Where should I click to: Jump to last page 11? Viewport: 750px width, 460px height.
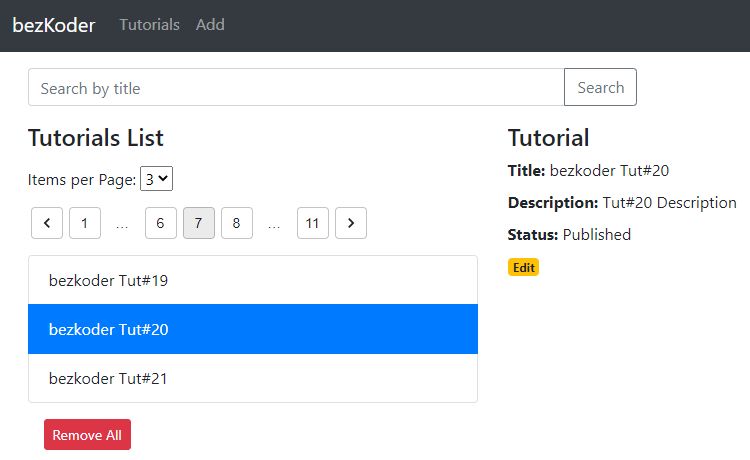coord(313,223)
